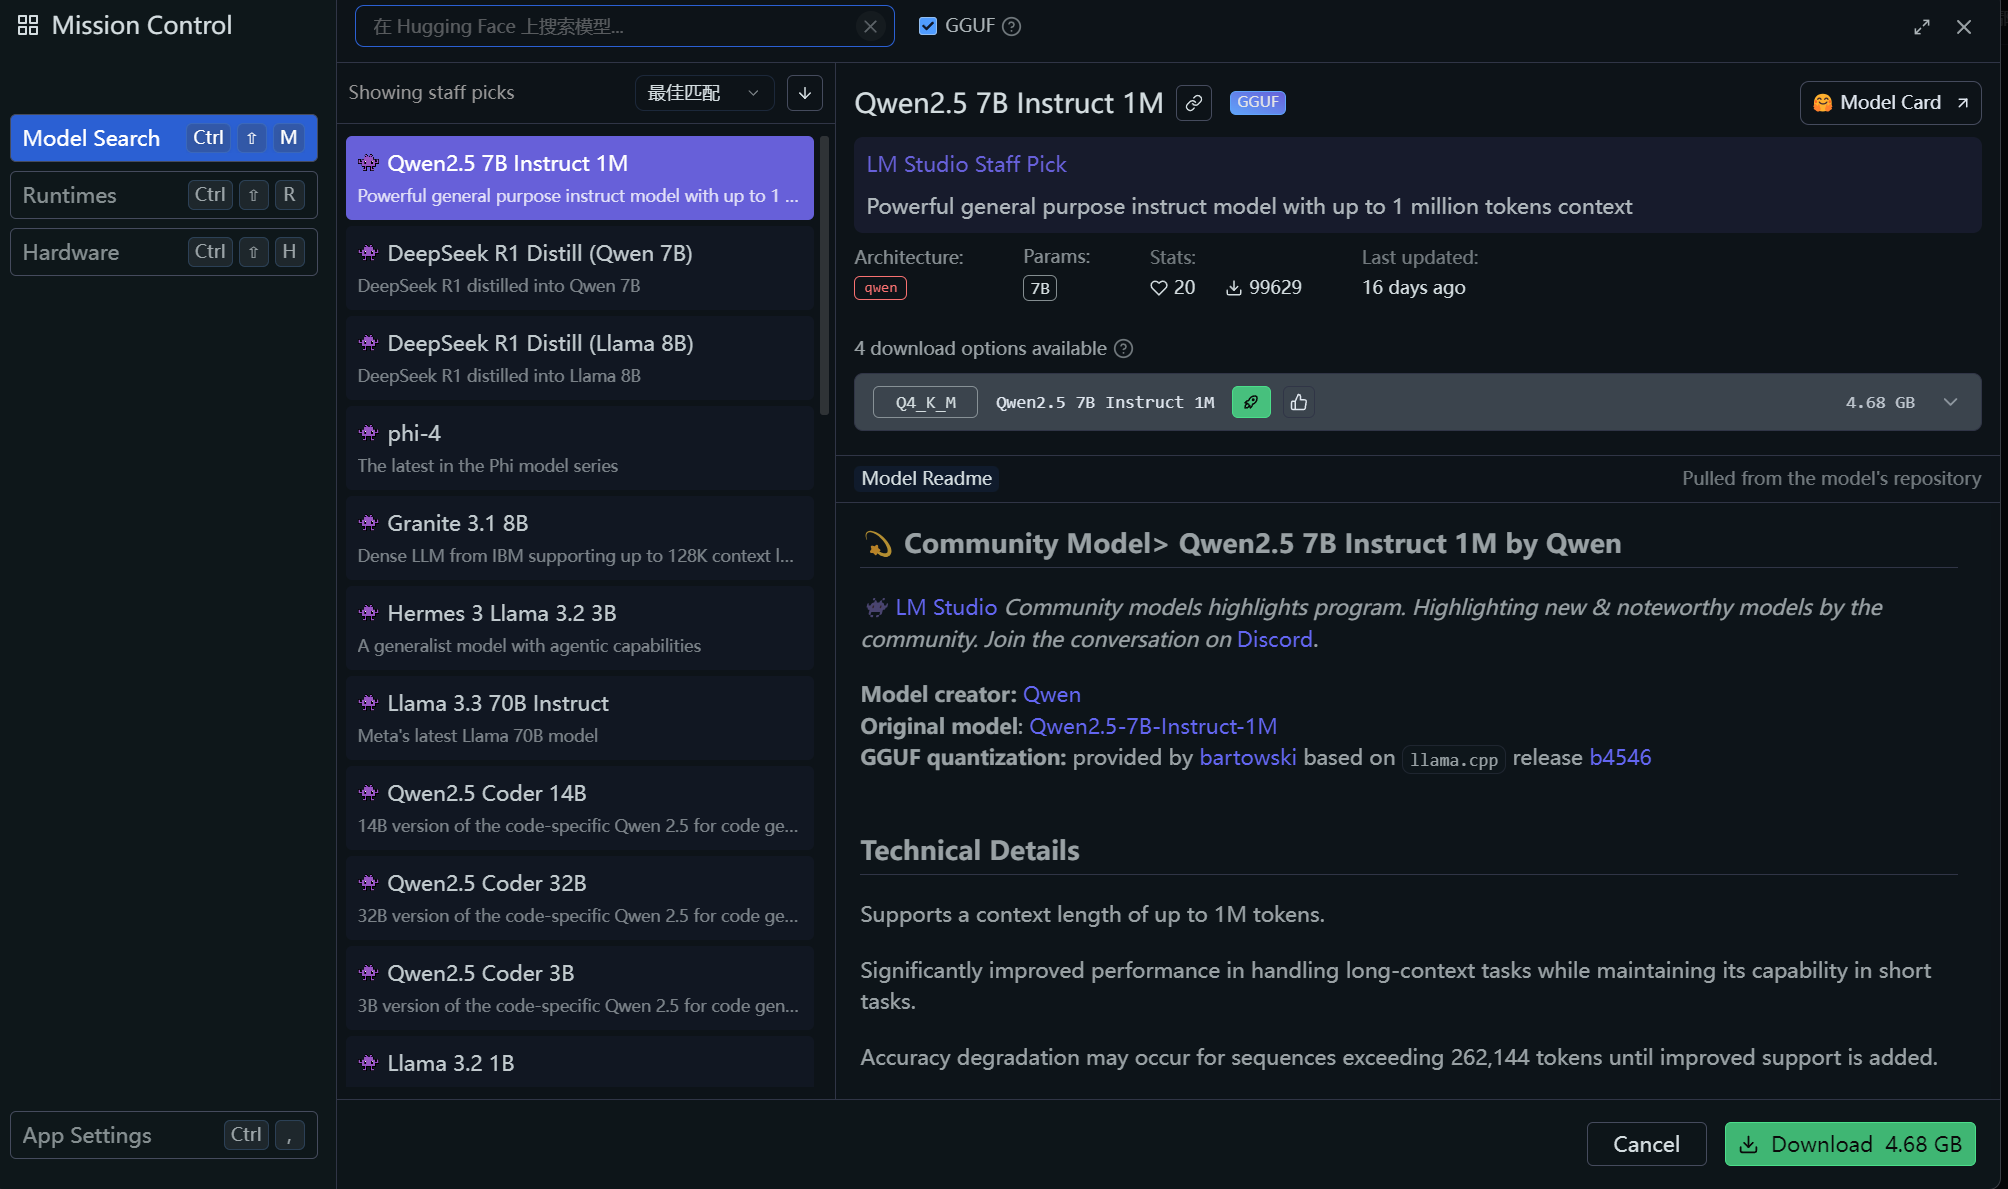
Task: Toggle sort direction arrow button
Action: click(x=805, y=93)
